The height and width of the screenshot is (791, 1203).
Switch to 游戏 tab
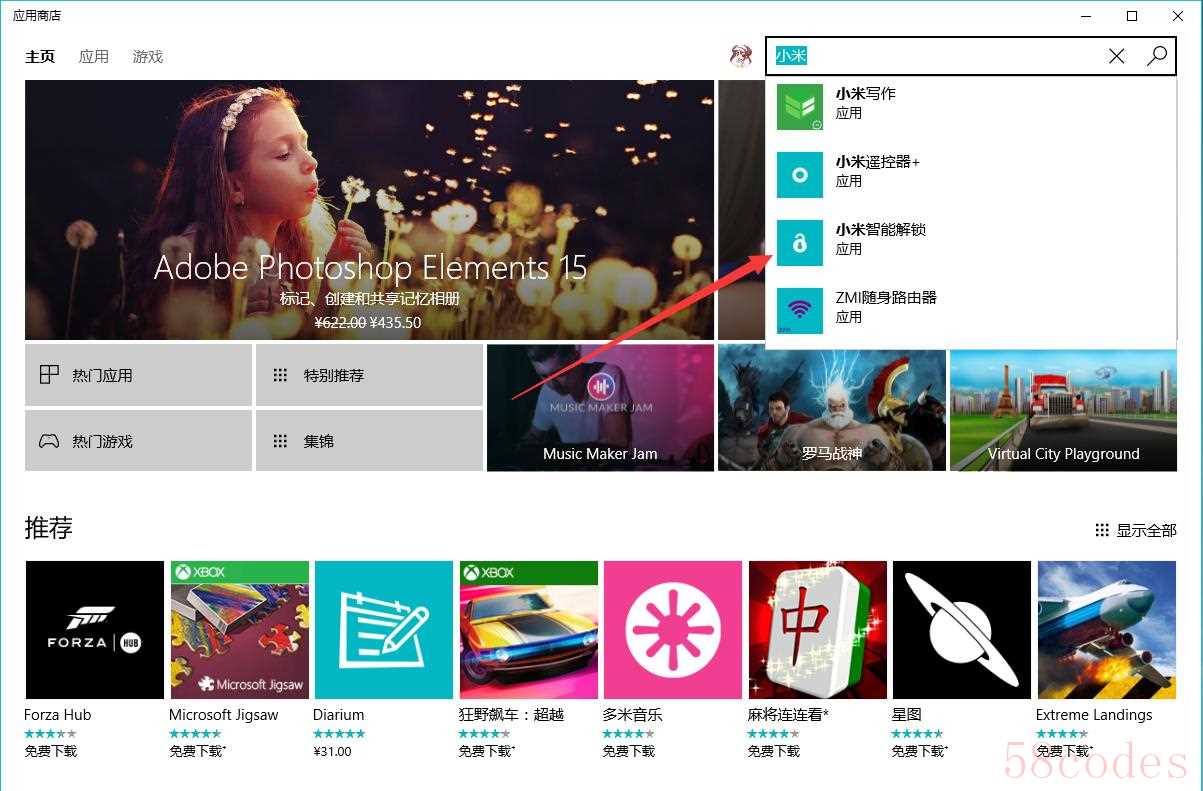148,57
